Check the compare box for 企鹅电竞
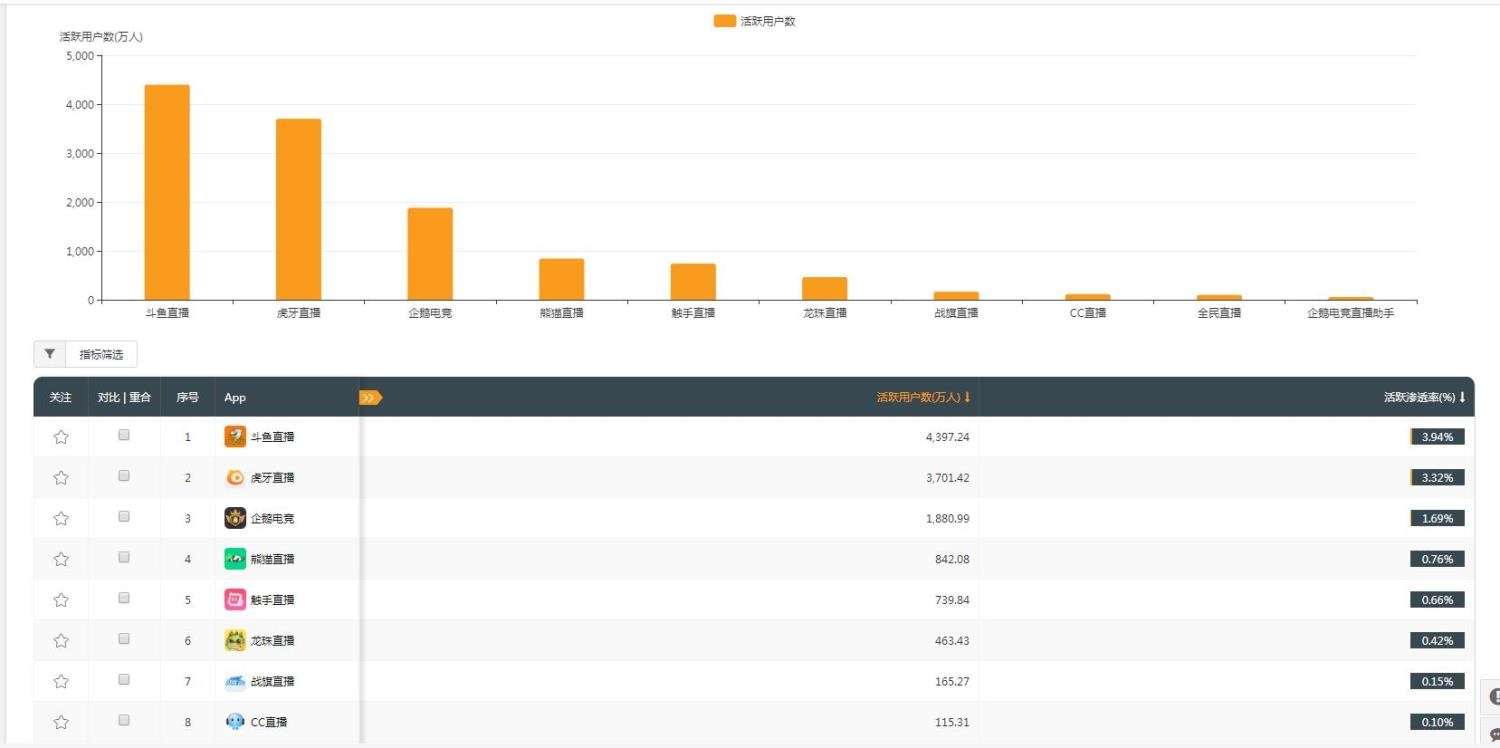Image resolution: width=1500 pixels, height=748 pixels. click(124, 517)
